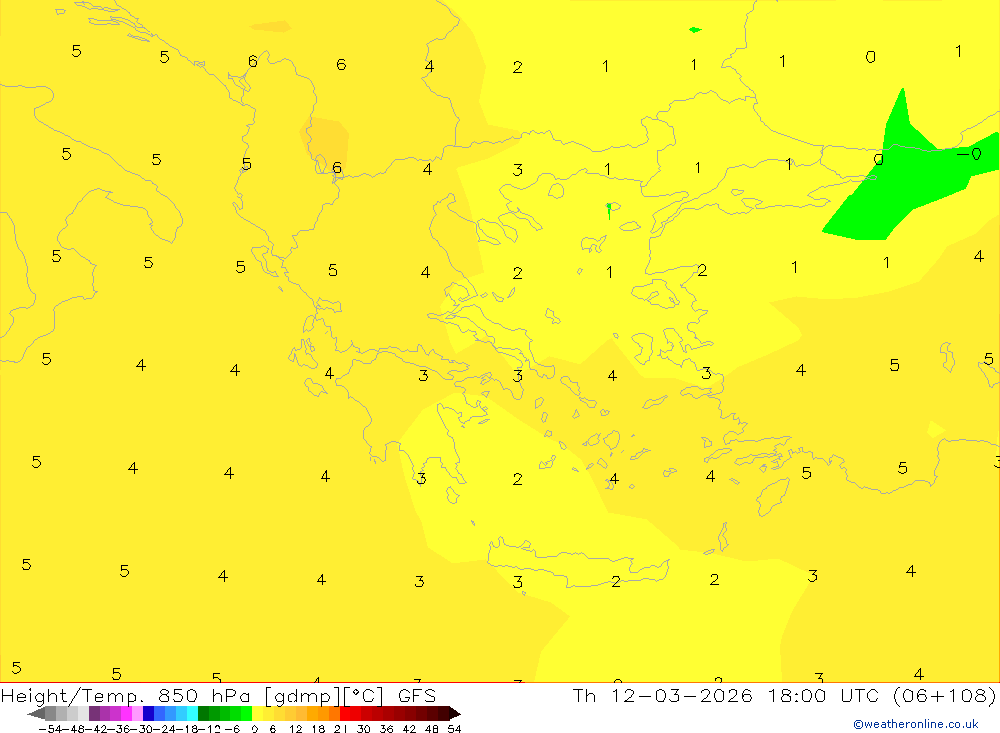Pick the dark purple legend swatch
Image resolution: width=1000 pixels, height=733 pixels.
coord(94,714)
